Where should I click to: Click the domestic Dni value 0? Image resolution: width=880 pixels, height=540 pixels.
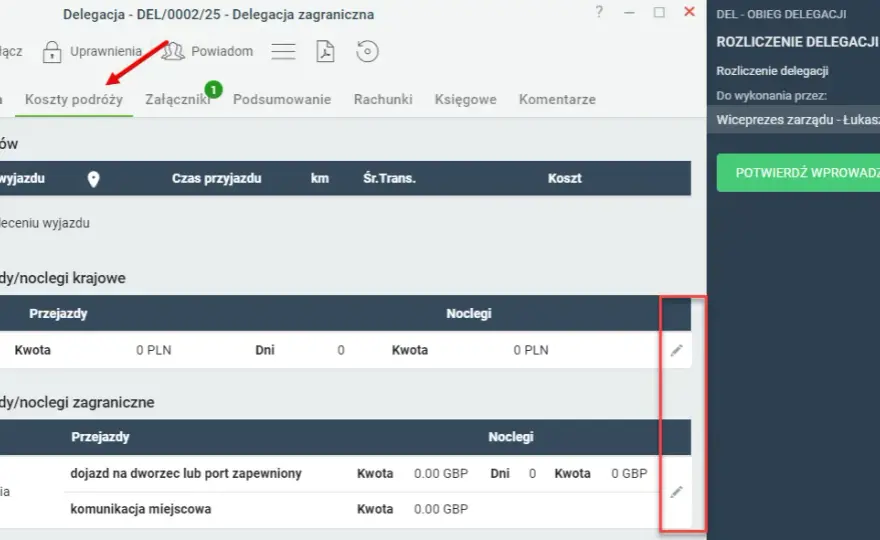(x=341, y=350)
